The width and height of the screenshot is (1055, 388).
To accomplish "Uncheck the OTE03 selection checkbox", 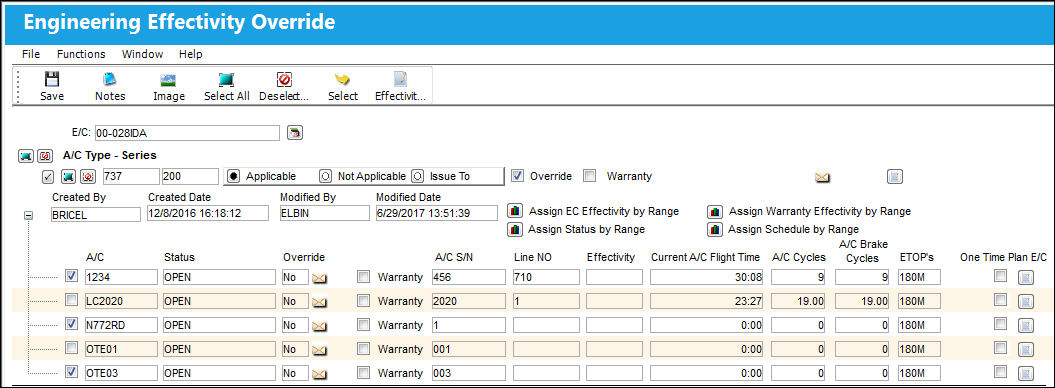I will click(71, 372).
